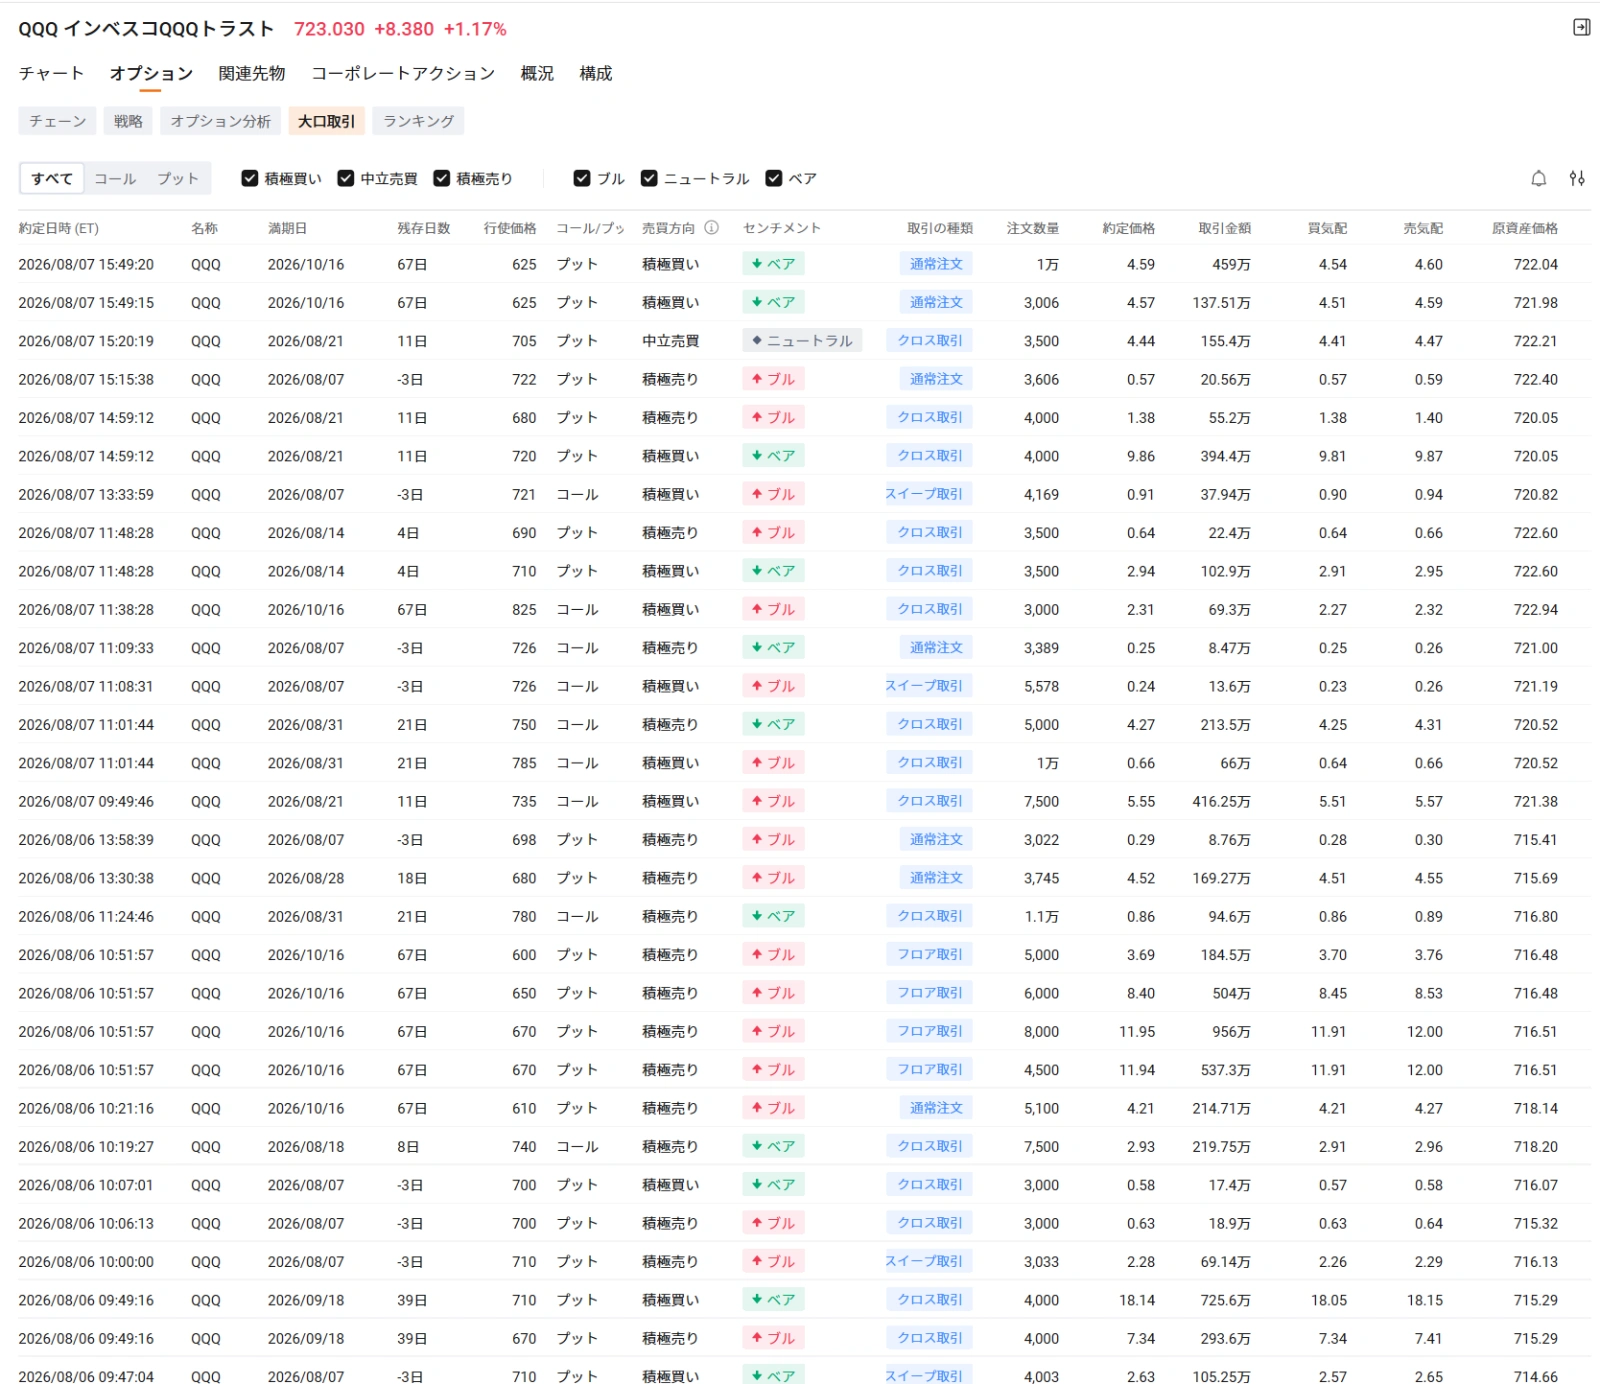Sort by 原資産価格 column header
This screenshot has height=1384, width=1600.
click(x=1525, y=228)
